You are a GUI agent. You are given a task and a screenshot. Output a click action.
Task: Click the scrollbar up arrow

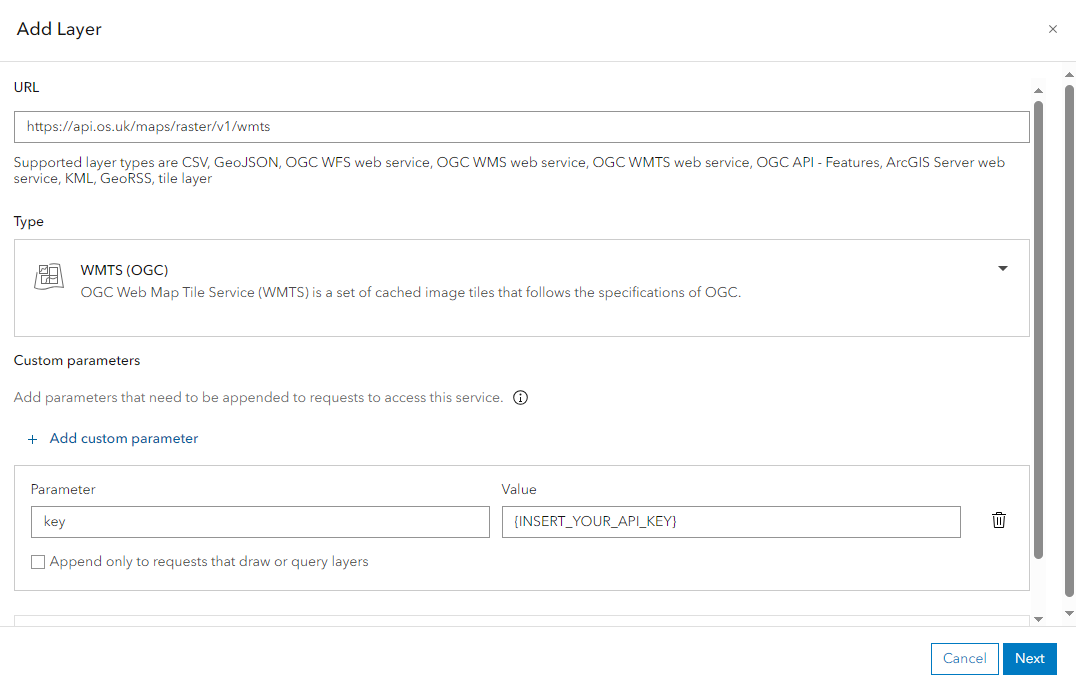(x=1038, y=90)
